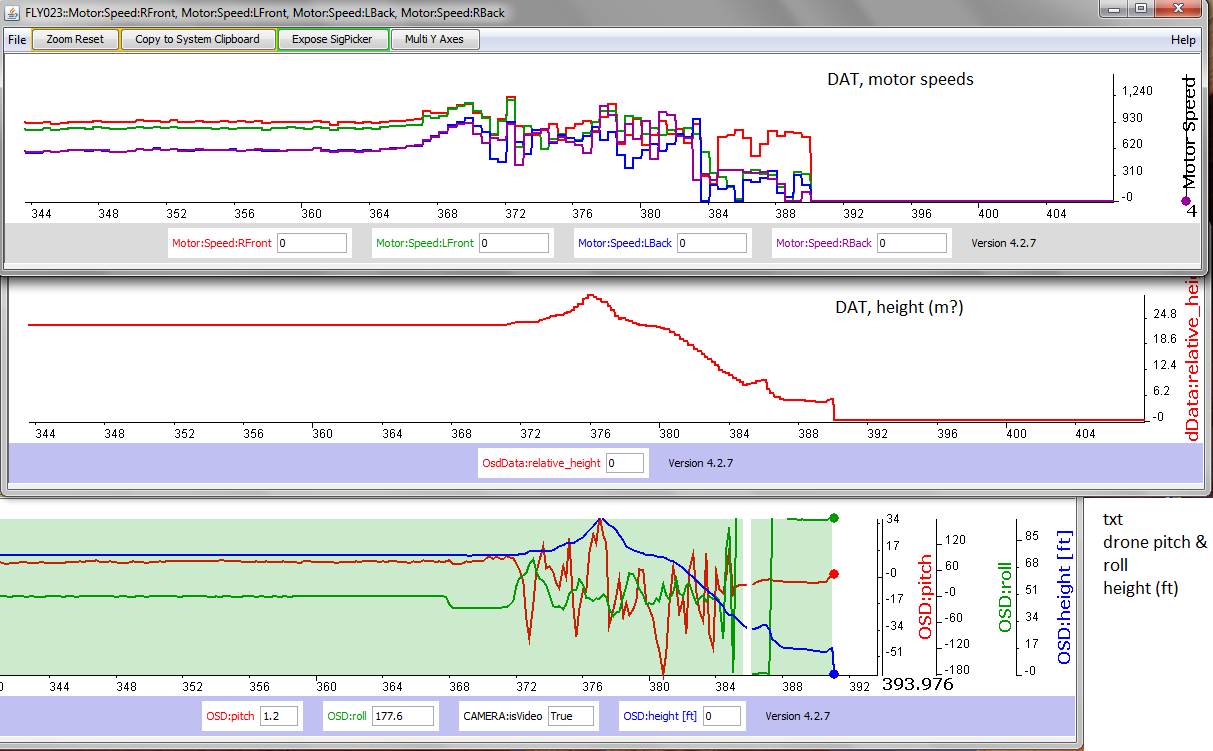
Task: Open the Help menu
Action: coord(1183,40)
